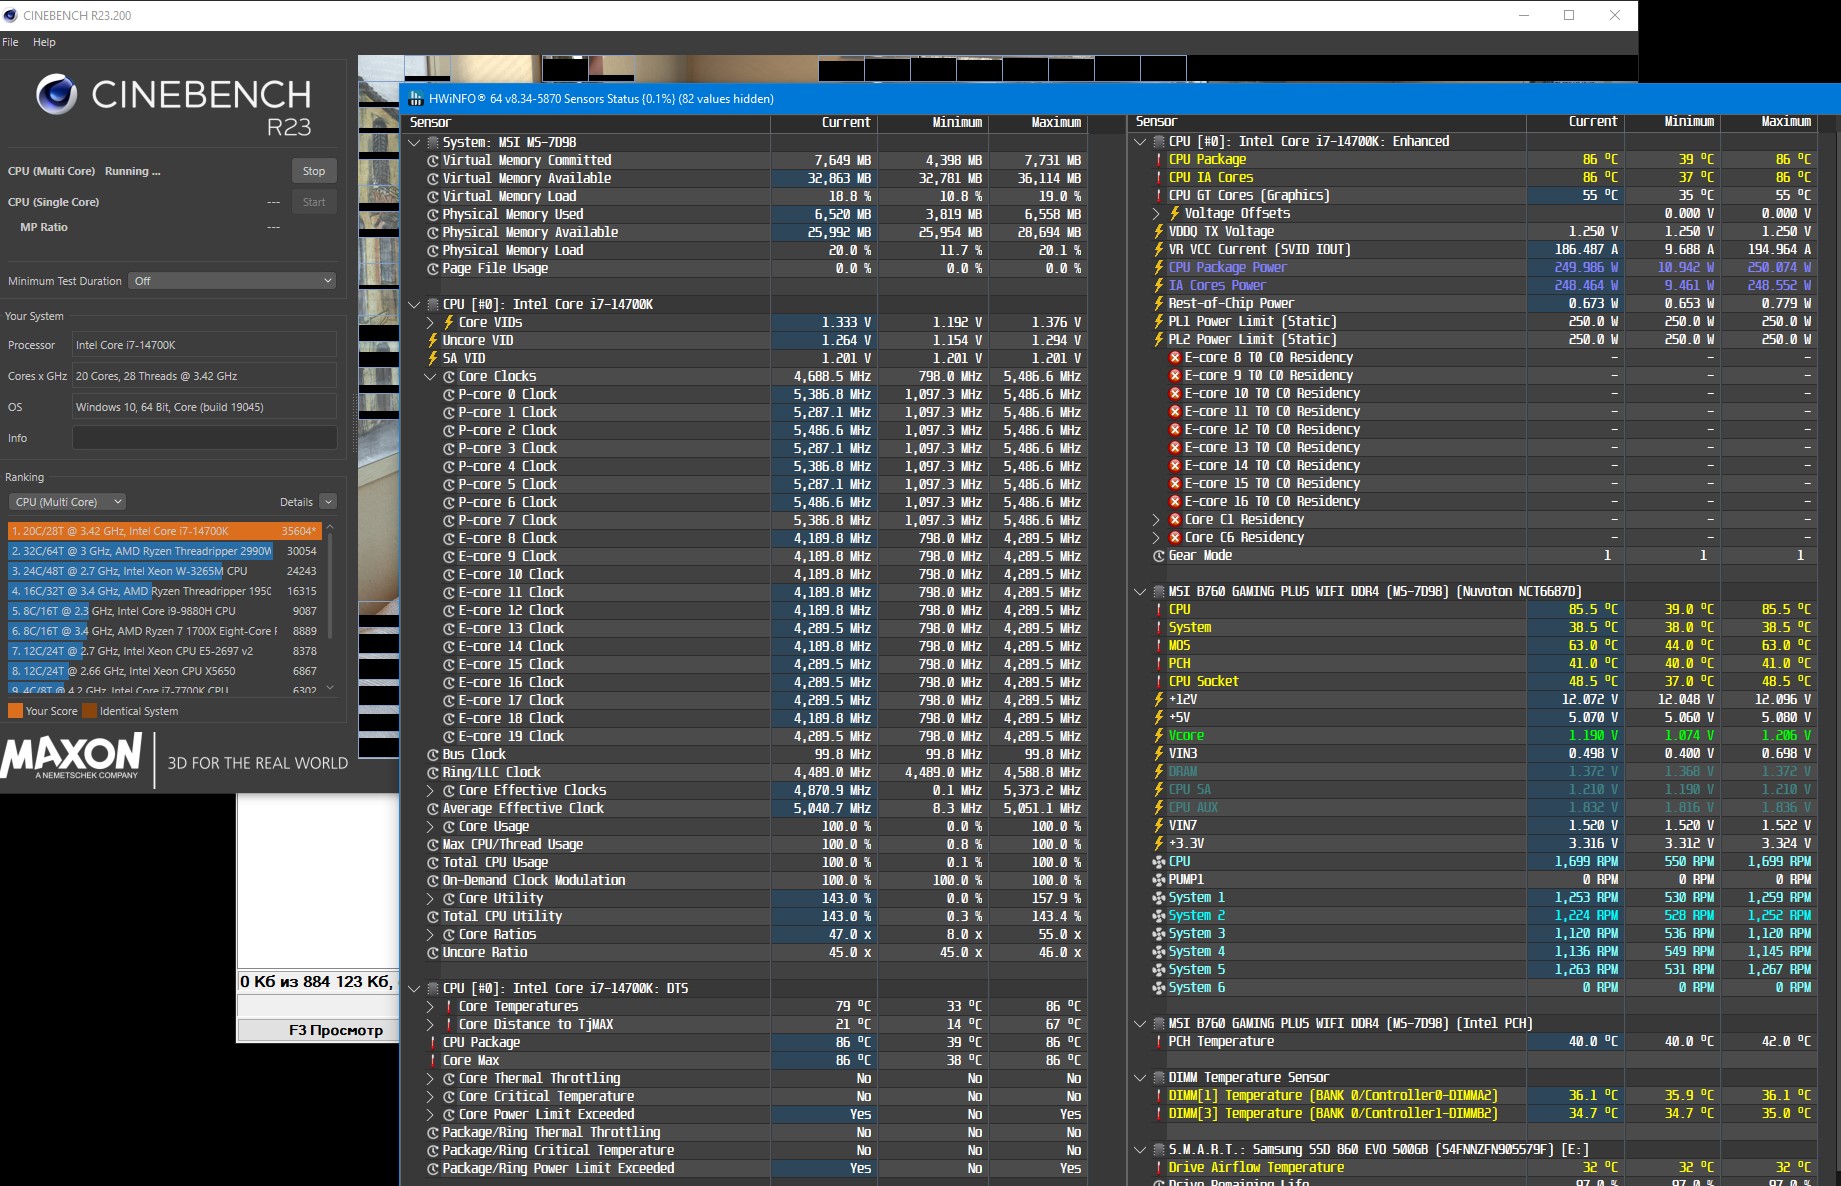
Task: Click the icon beside Total CPU Usage
Action: pyautogui.click(x=433, y=863)
